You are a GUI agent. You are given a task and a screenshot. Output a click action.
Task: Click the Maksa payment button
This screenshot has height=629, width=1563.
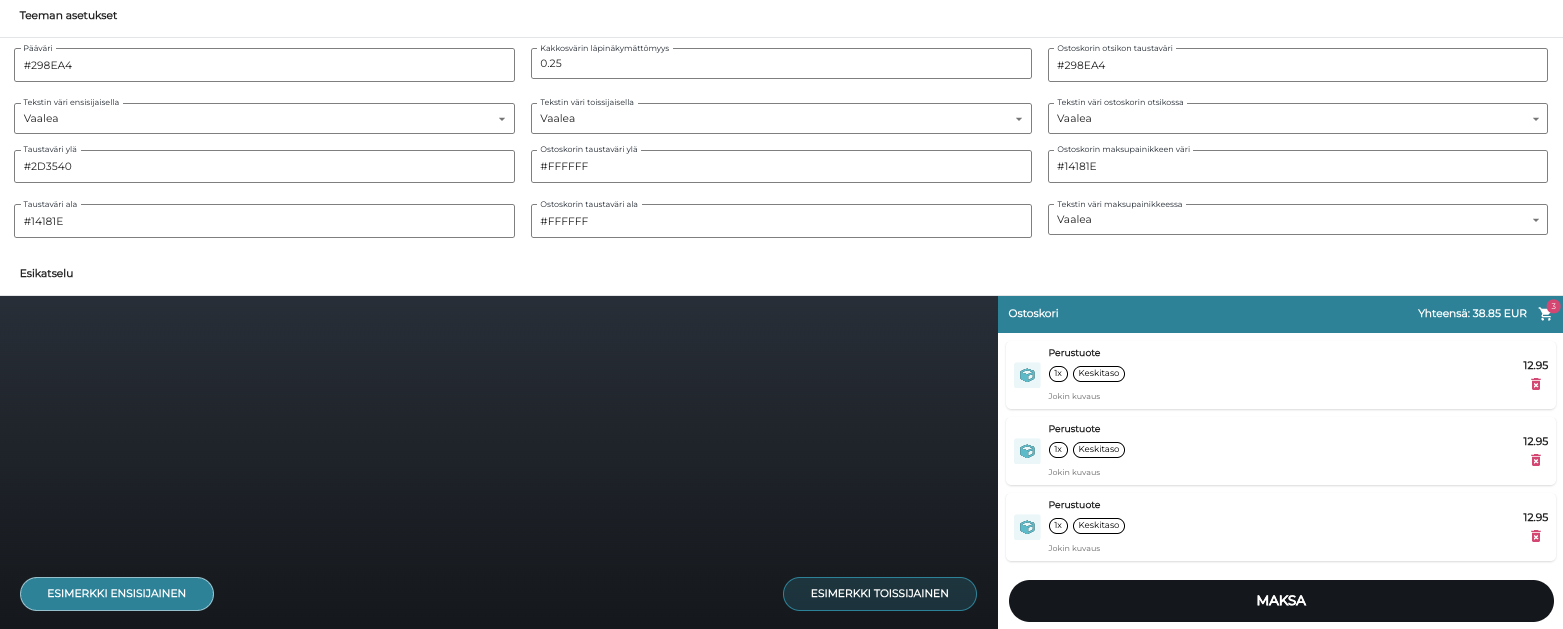[x=1281, y=601]
